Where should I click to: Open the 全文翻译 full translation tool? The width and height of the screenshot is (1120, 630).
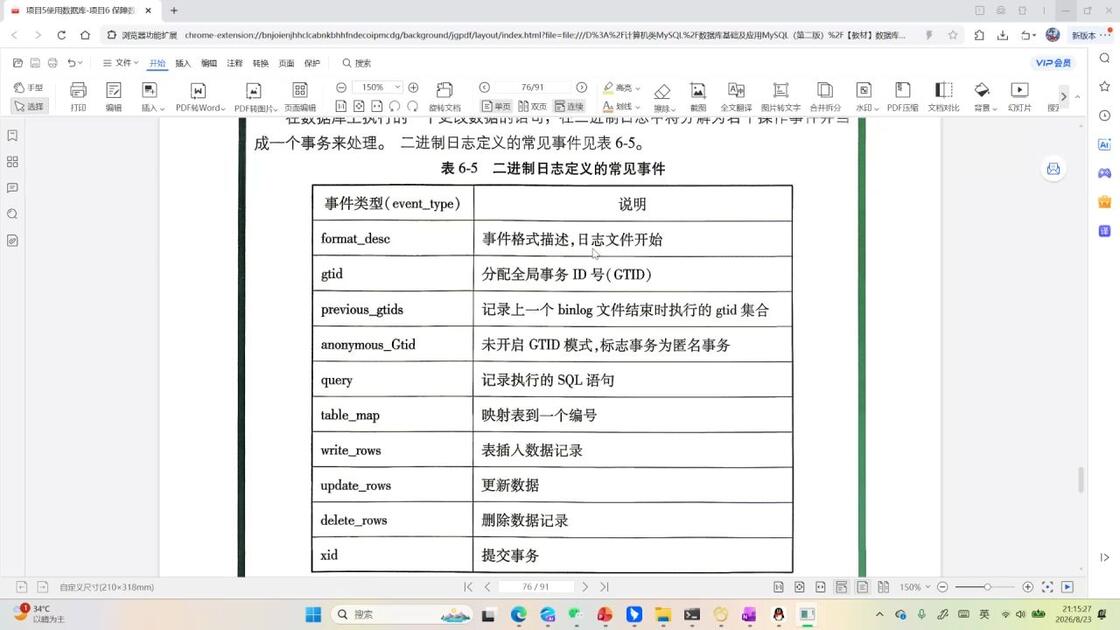[x=736, y=96]
